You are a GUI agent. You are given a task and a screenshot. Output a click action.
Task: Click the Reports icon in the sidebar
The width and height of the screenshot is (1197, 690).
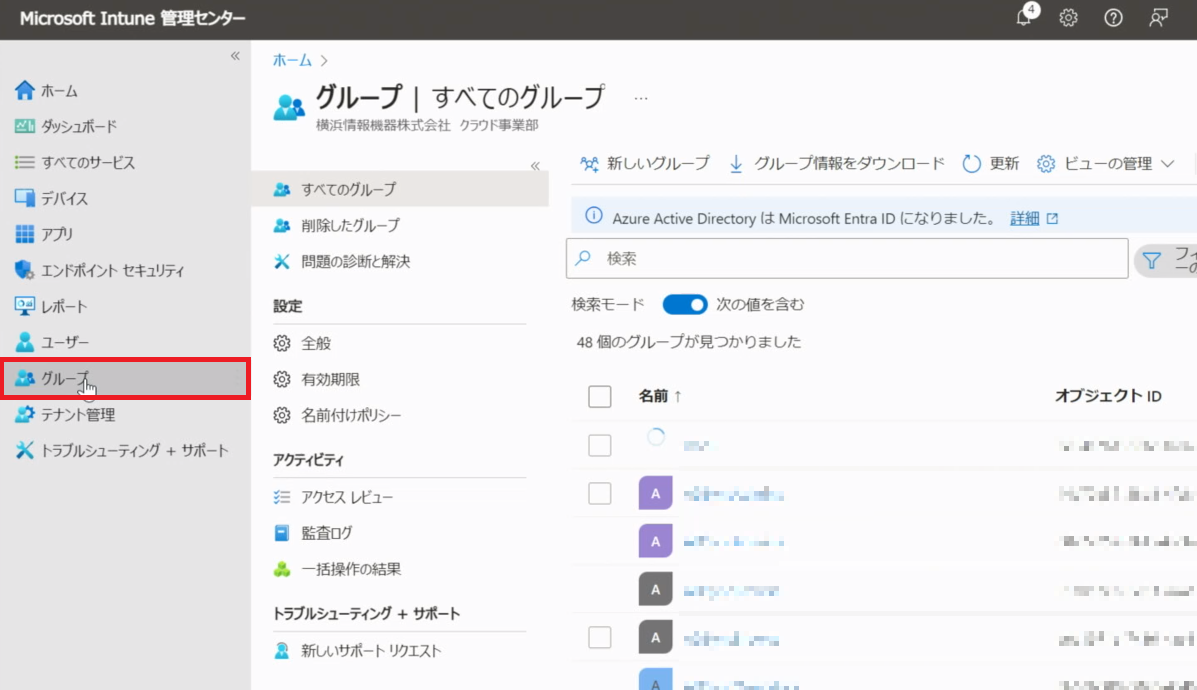pyautogui.click(x=24, y=306)
